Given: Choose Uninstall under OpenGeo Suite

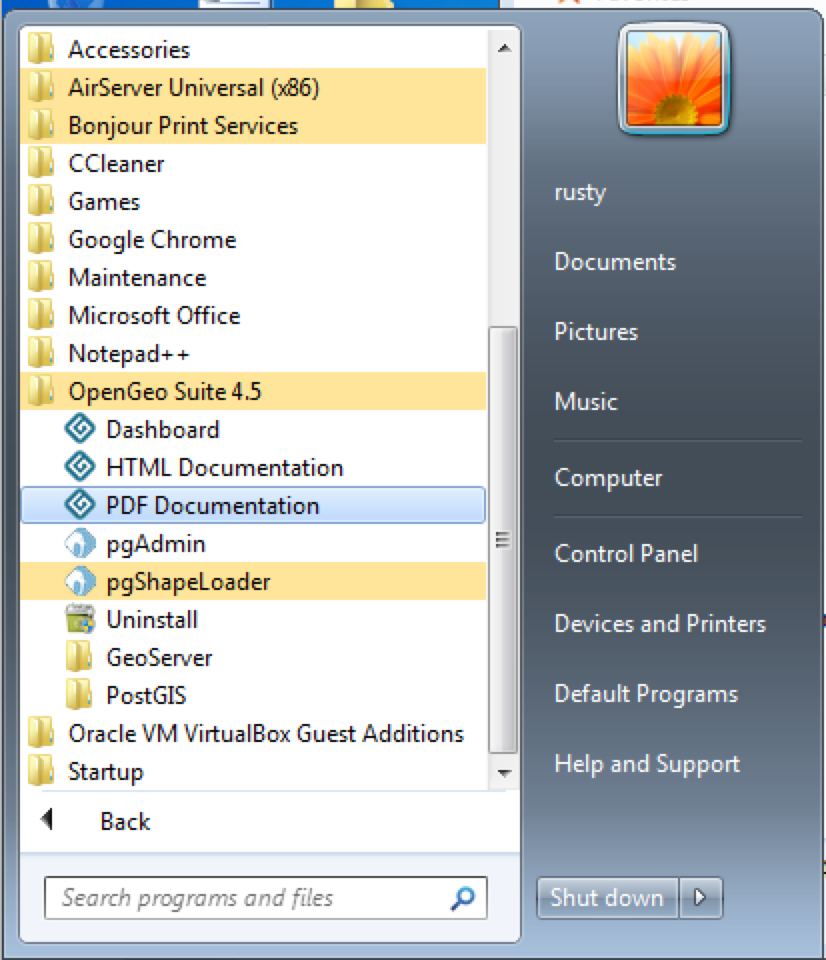Looking at the screenshot, I should point(253,619).
